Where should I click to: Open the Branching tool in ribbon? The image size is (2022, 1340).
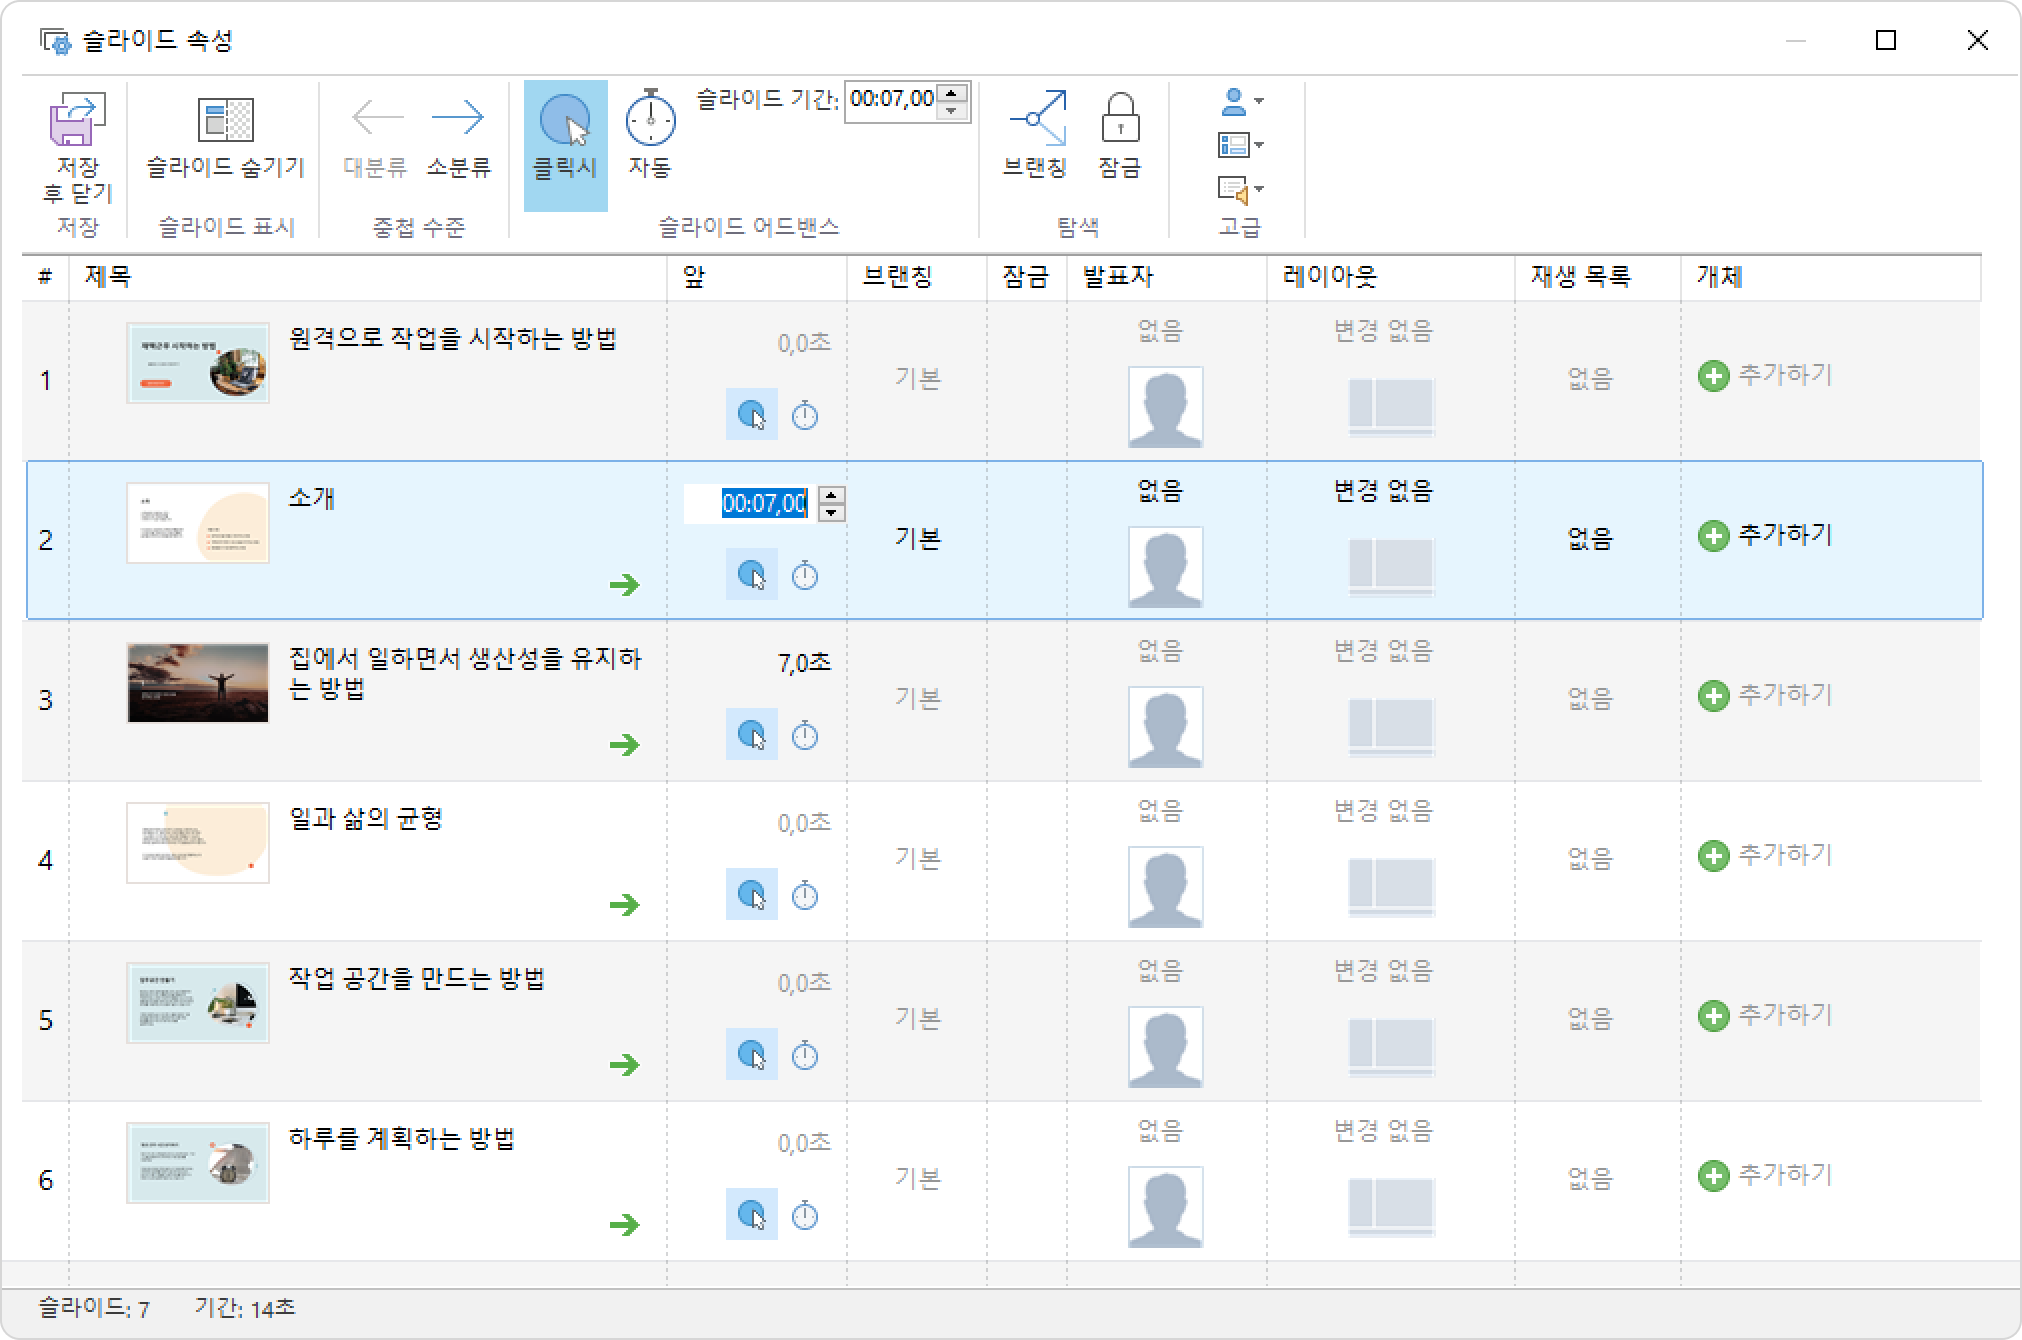tap(1037, 119)
